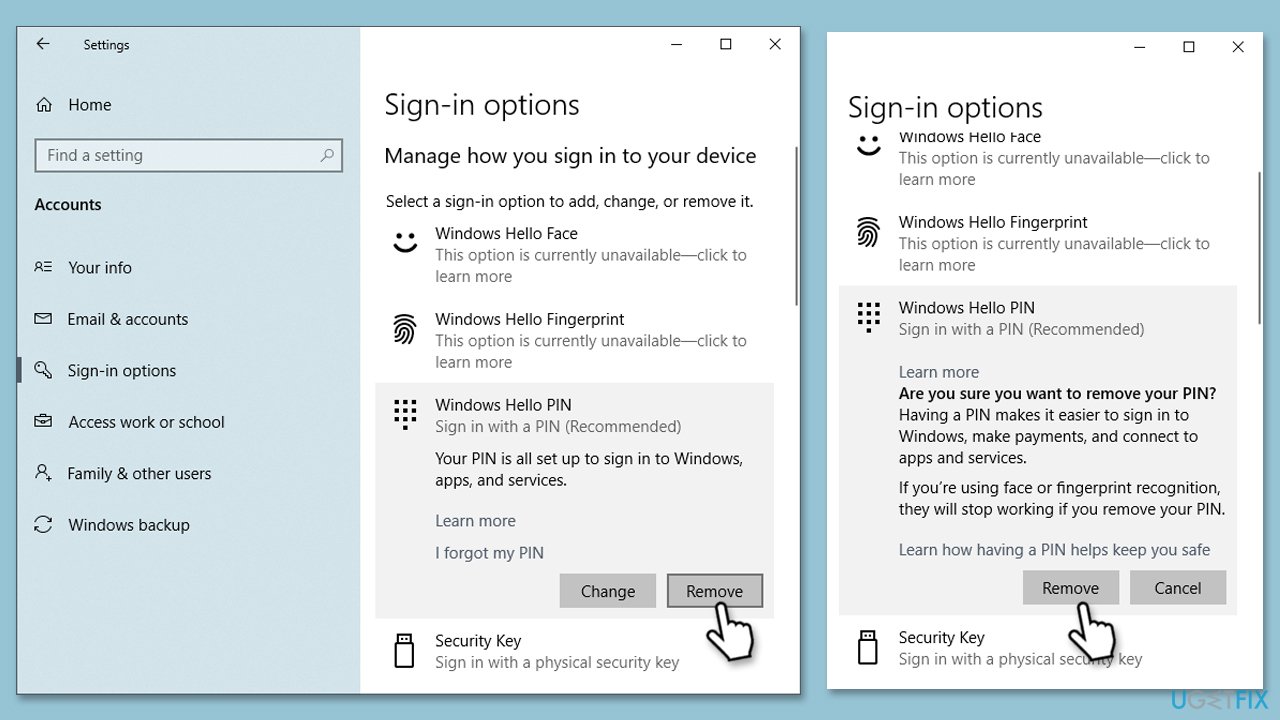1280x720 pixels.
Task: Click the Settings window title text
Action: point(106,45)
